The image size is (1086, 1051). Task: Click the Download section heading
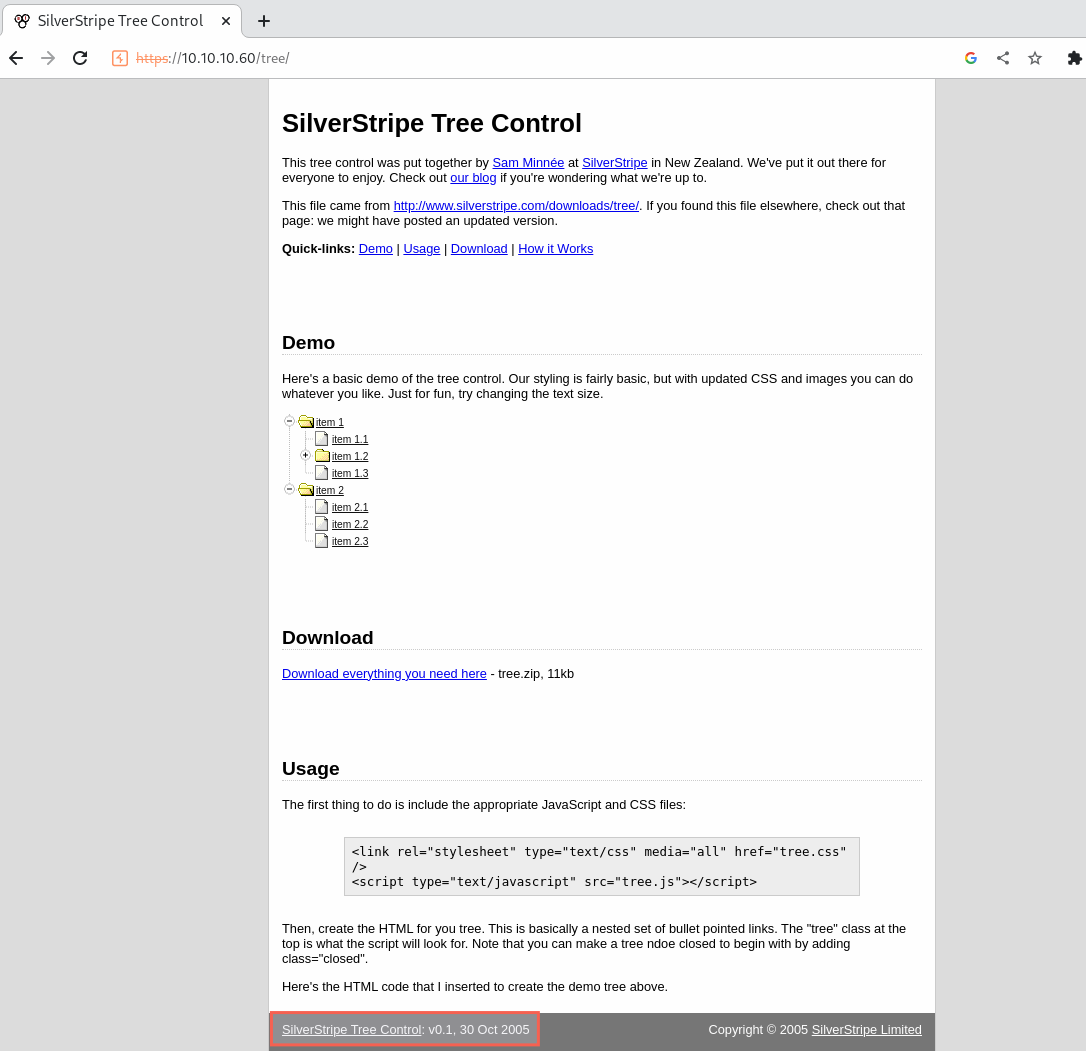coord(328,638)
